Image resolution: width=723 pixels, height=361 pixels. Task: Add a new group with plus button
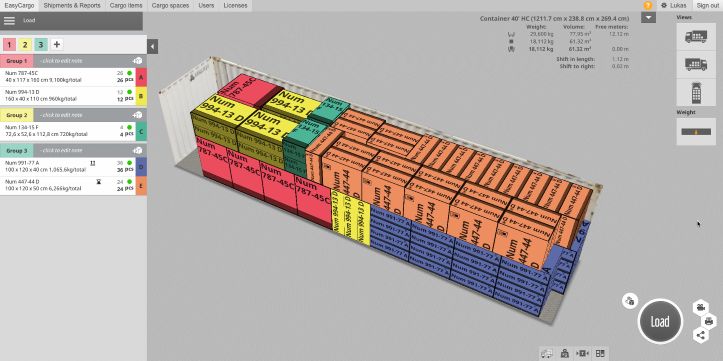57,45
